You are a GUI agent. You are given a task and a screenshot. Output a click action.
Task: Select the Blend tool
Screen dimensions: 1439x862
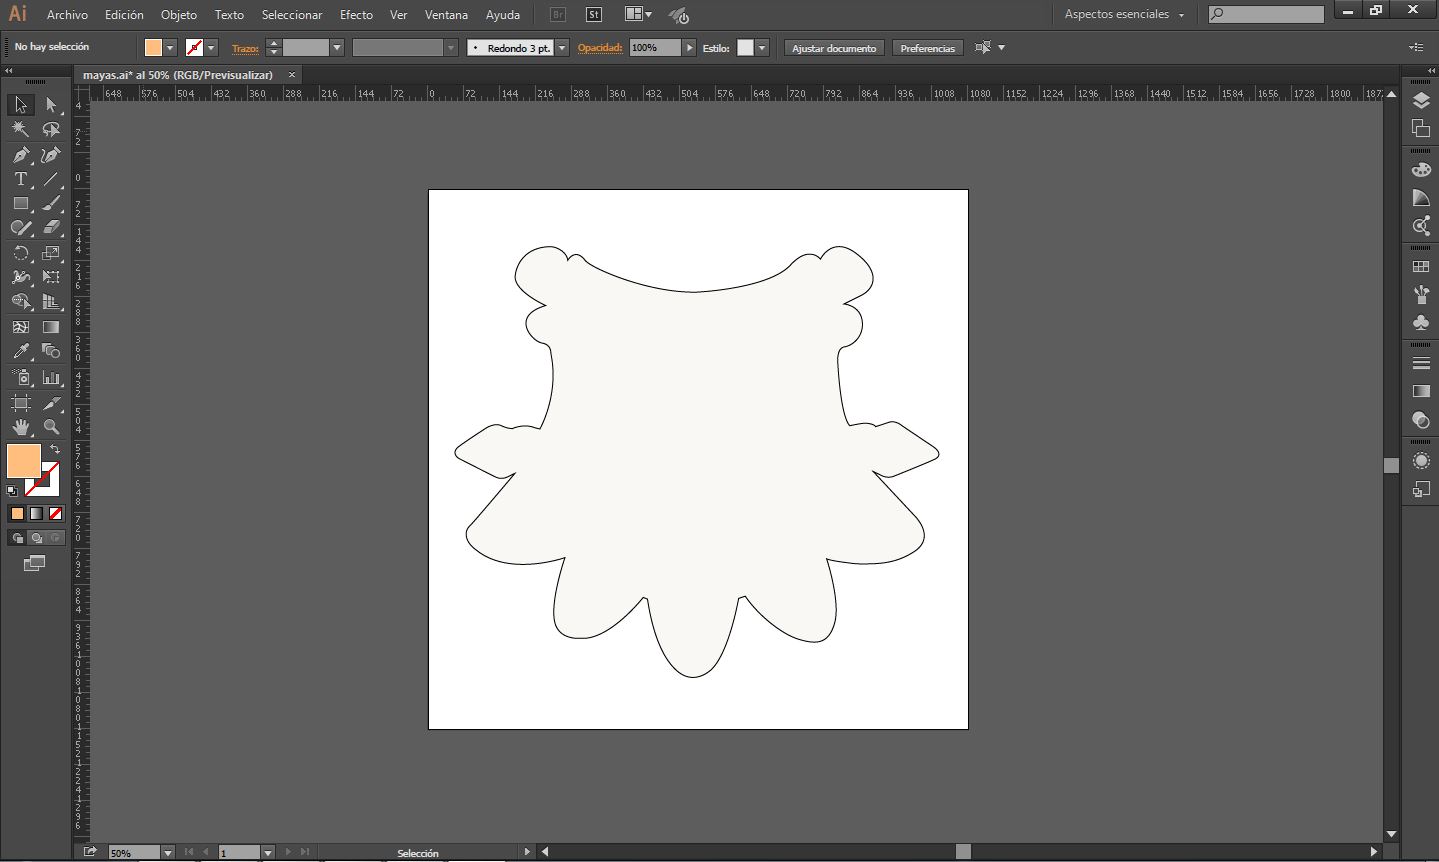click(x=51, y=351)
